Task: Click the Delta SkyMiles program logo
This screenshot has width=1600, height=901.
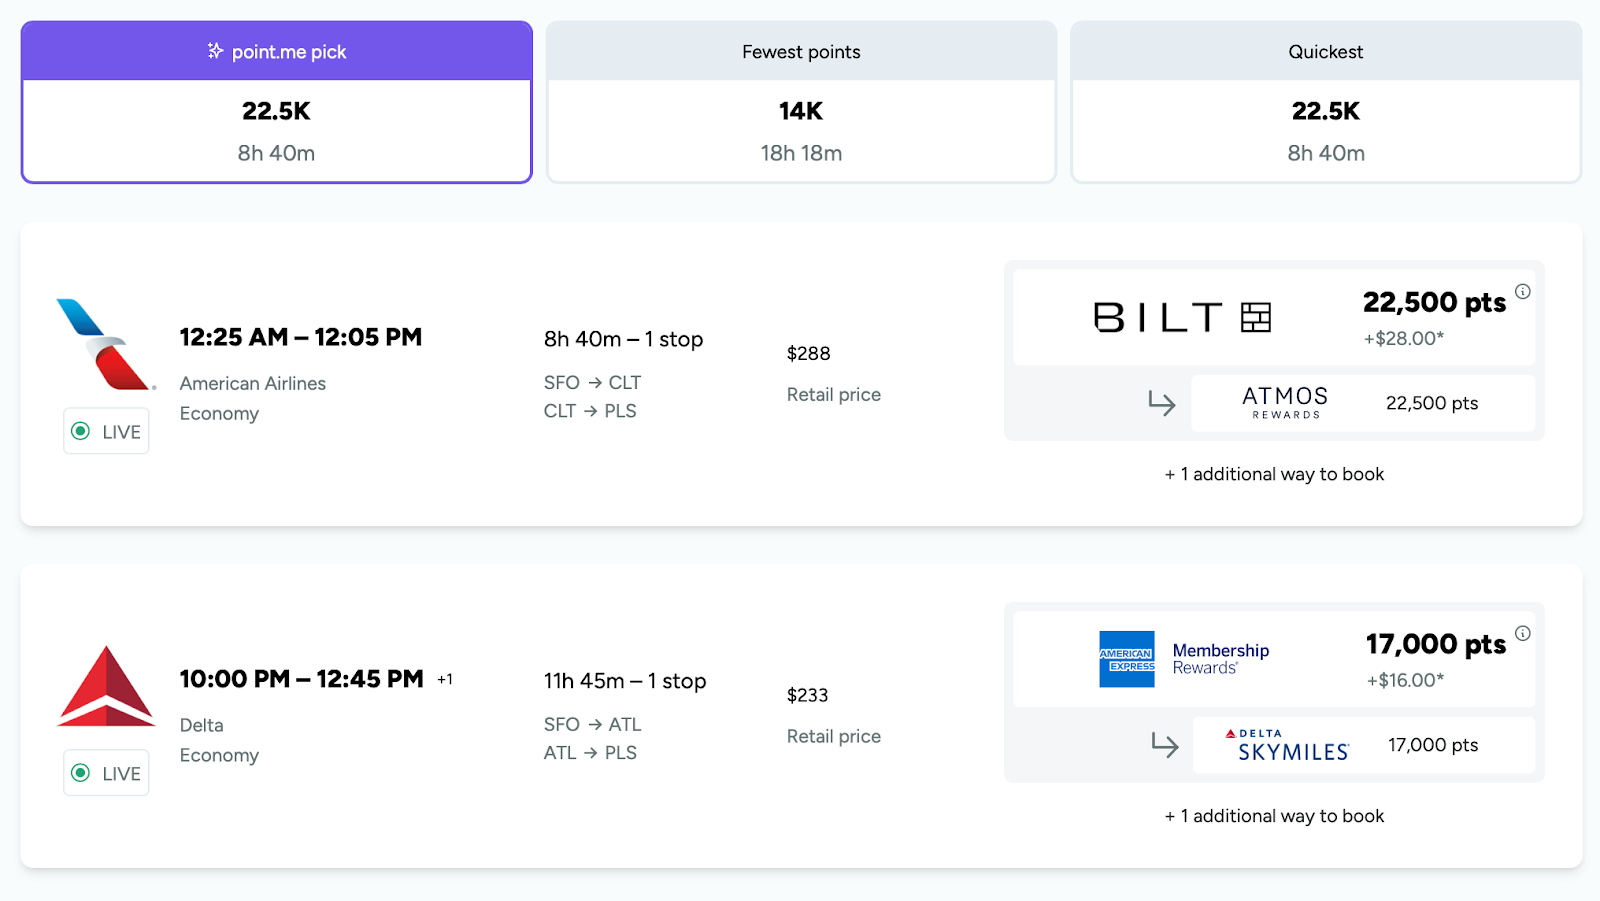Action: pyautogui.click(x=1283, y=744)
